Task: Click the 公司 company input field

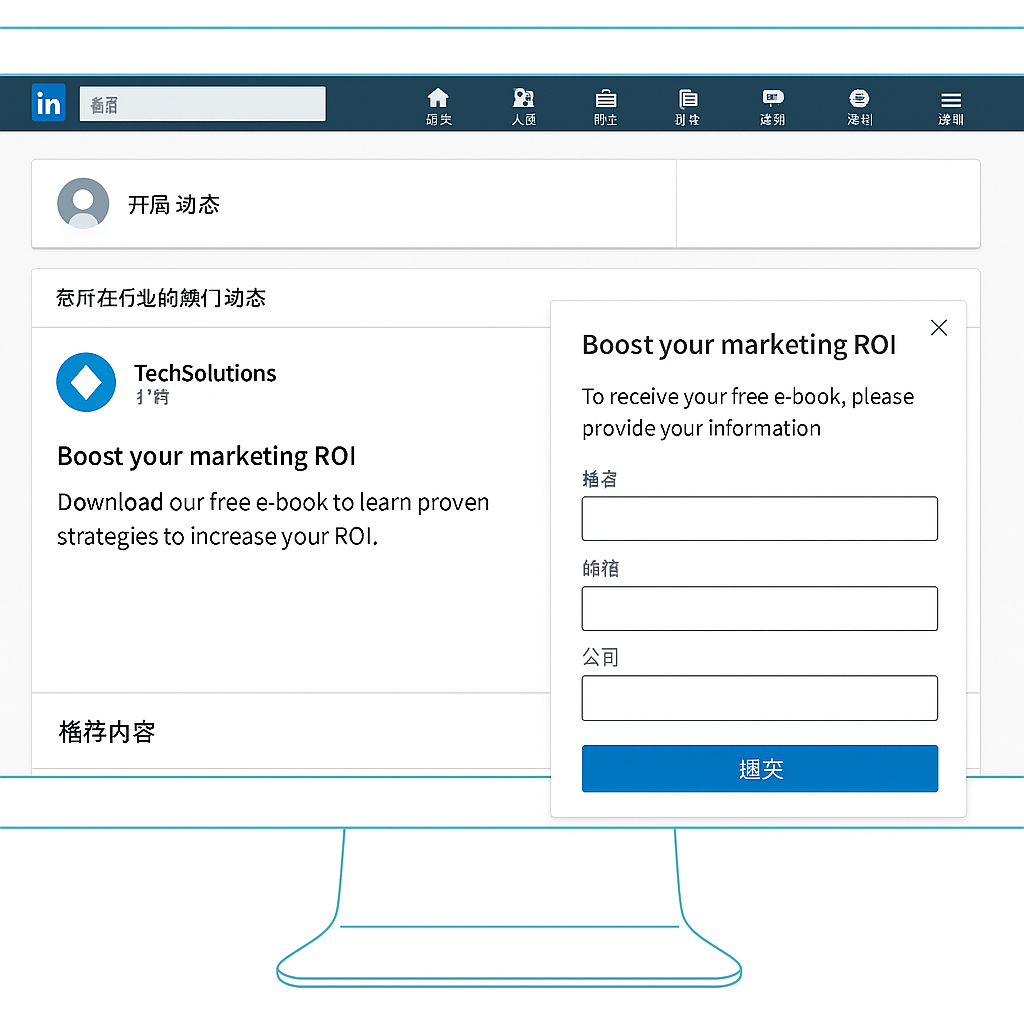Action: 759,698
